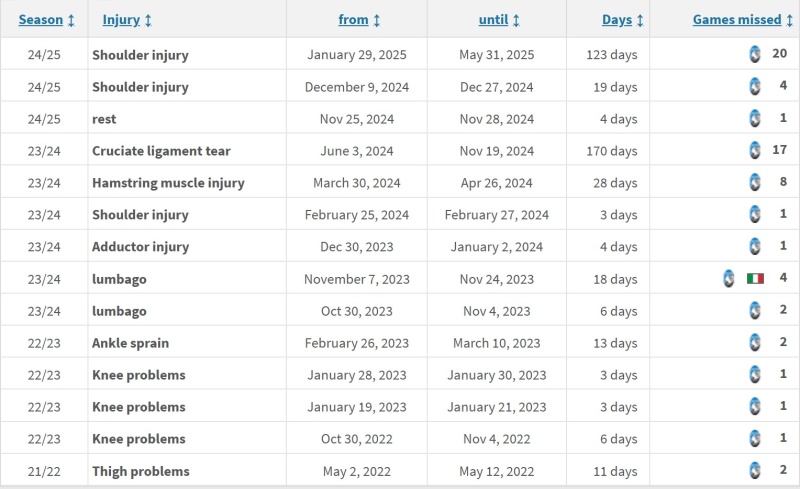Sort the table by the from date link
Image resolution: width=800 pixels, height=489 pixels.
tap(353, 20)
